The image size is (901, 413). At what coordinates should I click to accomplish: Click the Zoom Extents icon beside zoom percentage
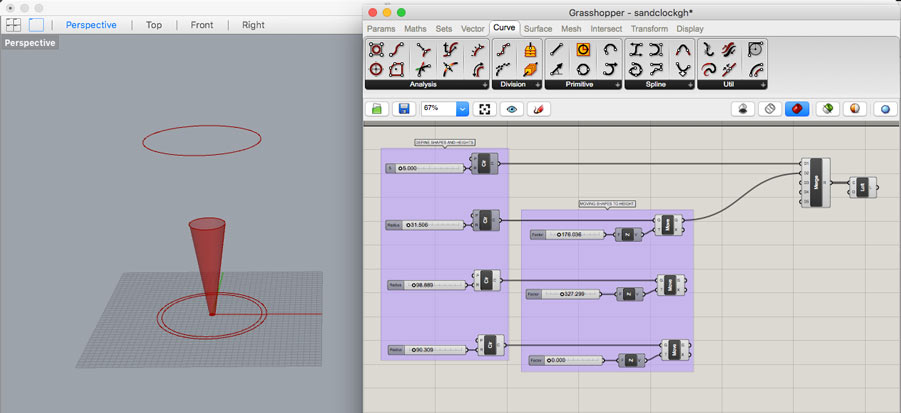click(485, 108)
